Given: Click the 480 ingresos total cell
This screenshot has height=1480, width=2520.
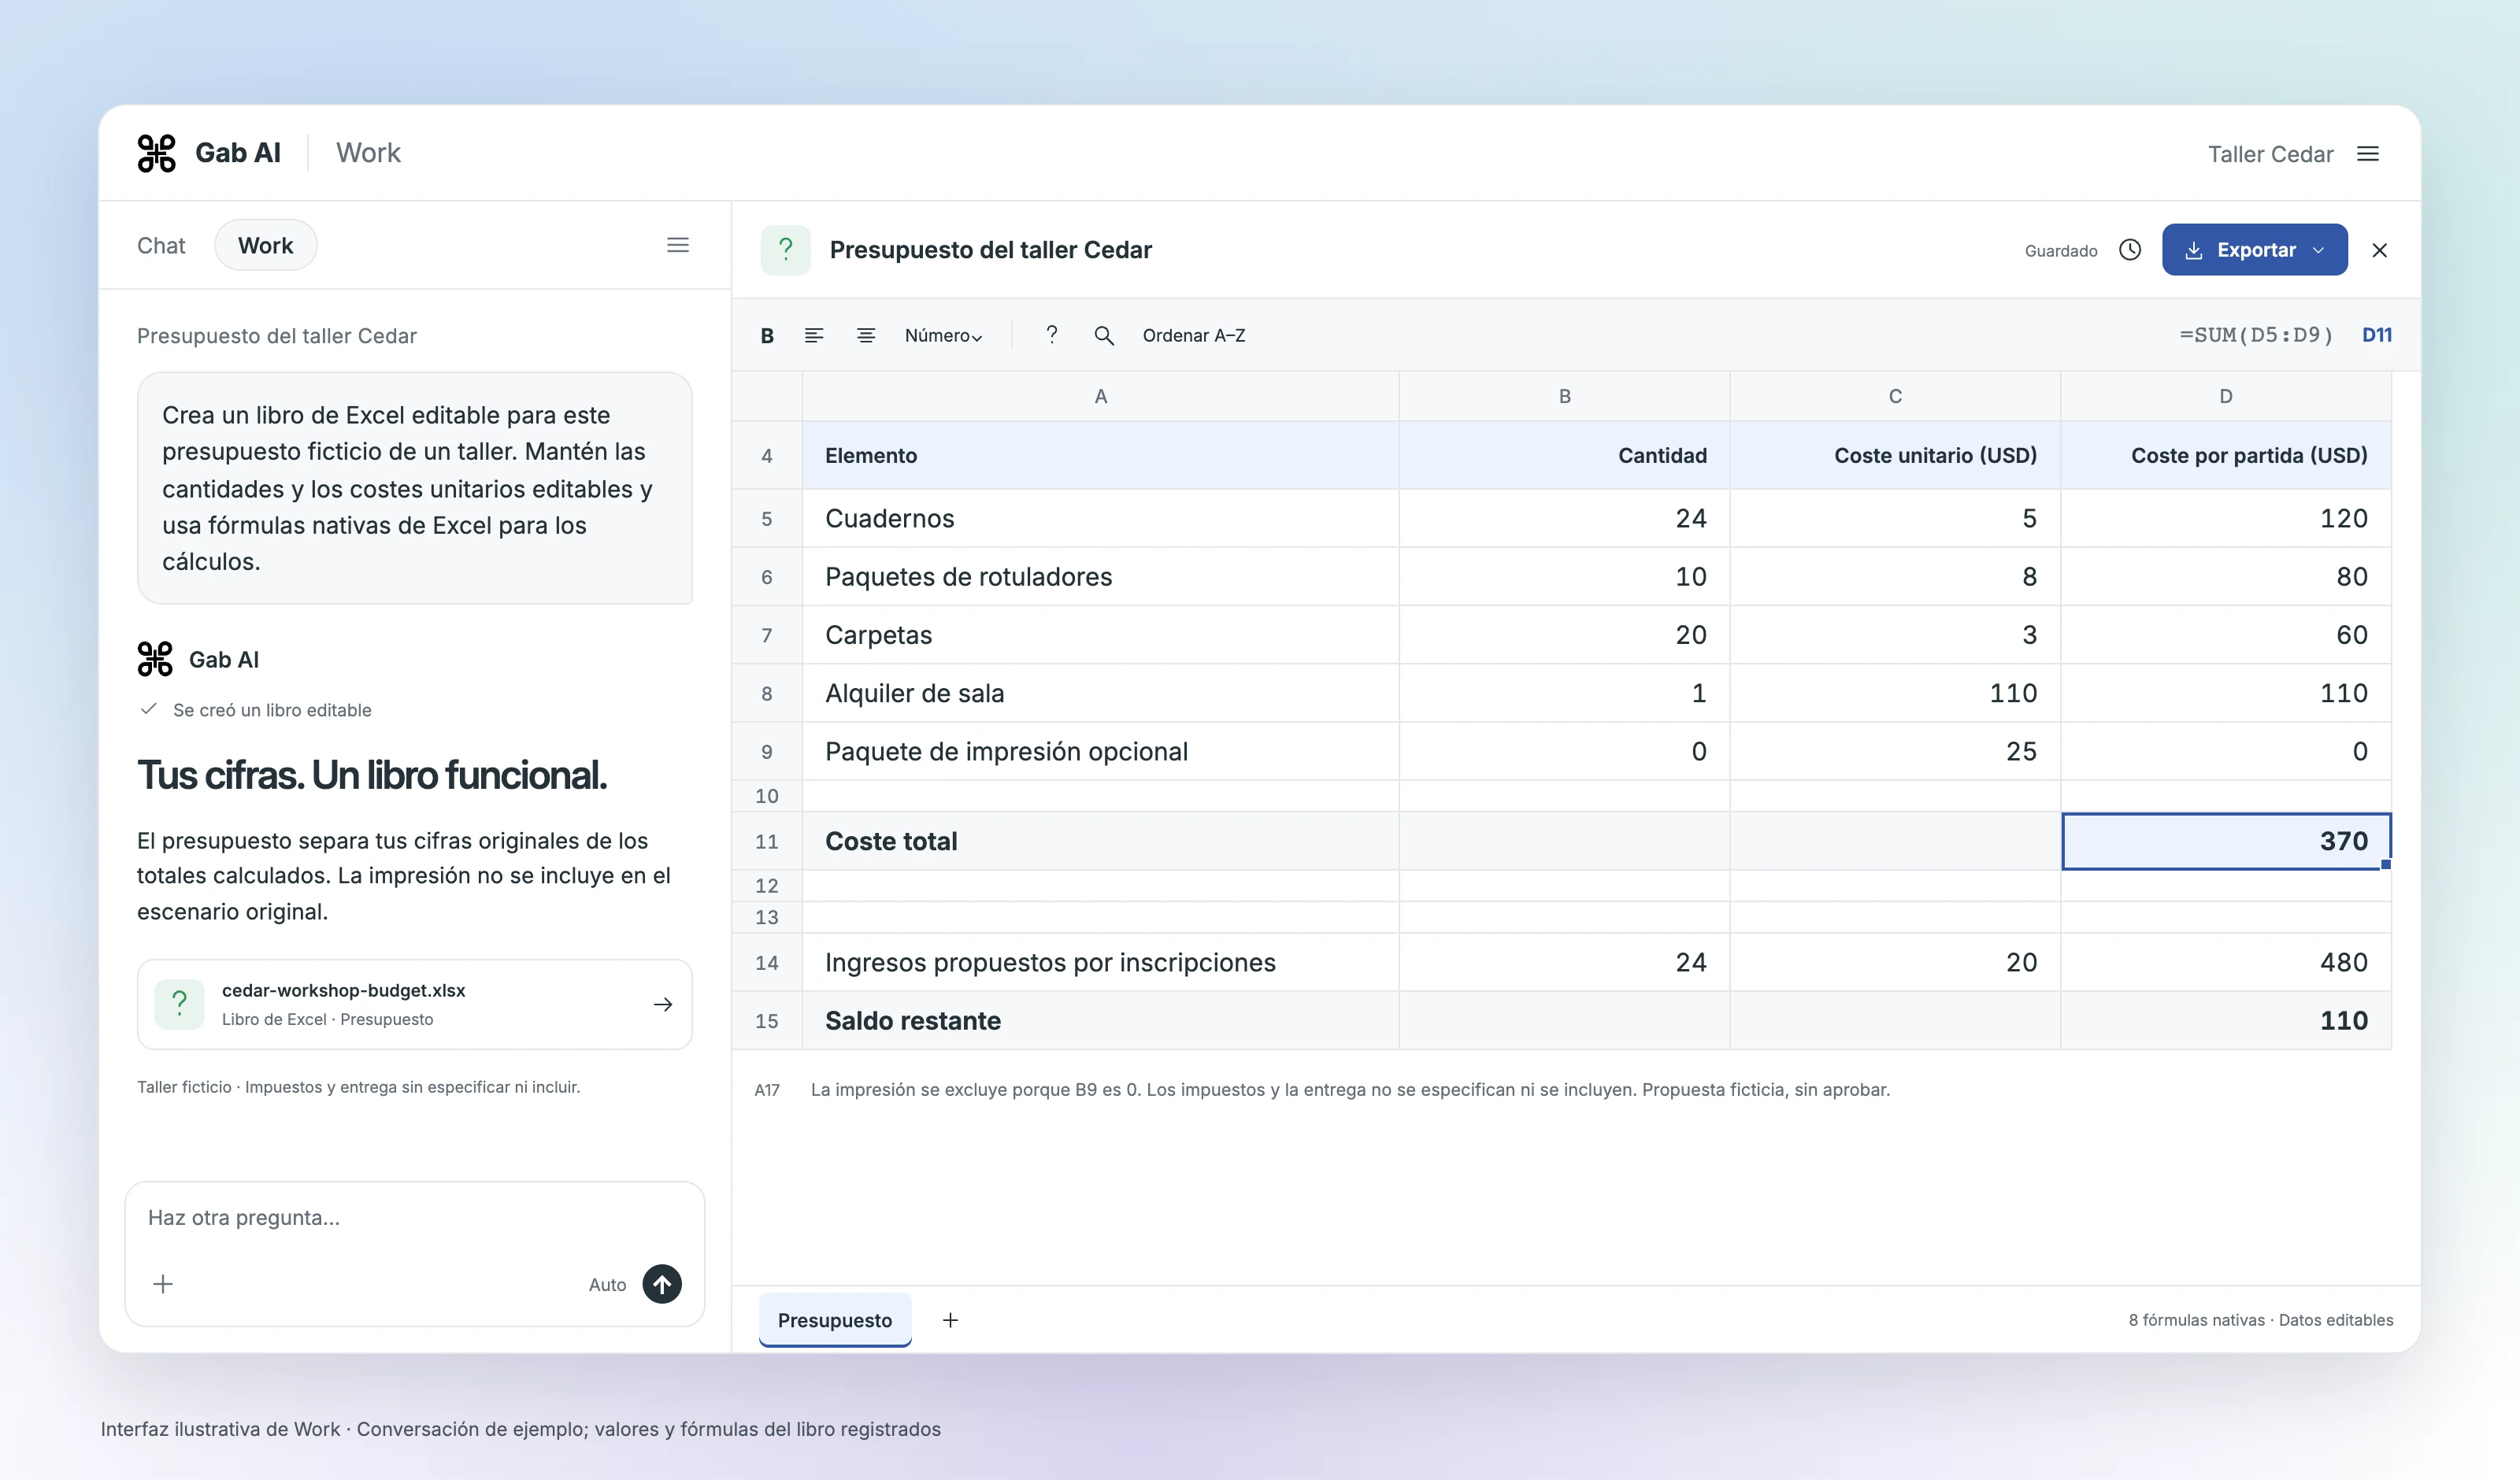Looking at the screenshot, I should 2226,963.
